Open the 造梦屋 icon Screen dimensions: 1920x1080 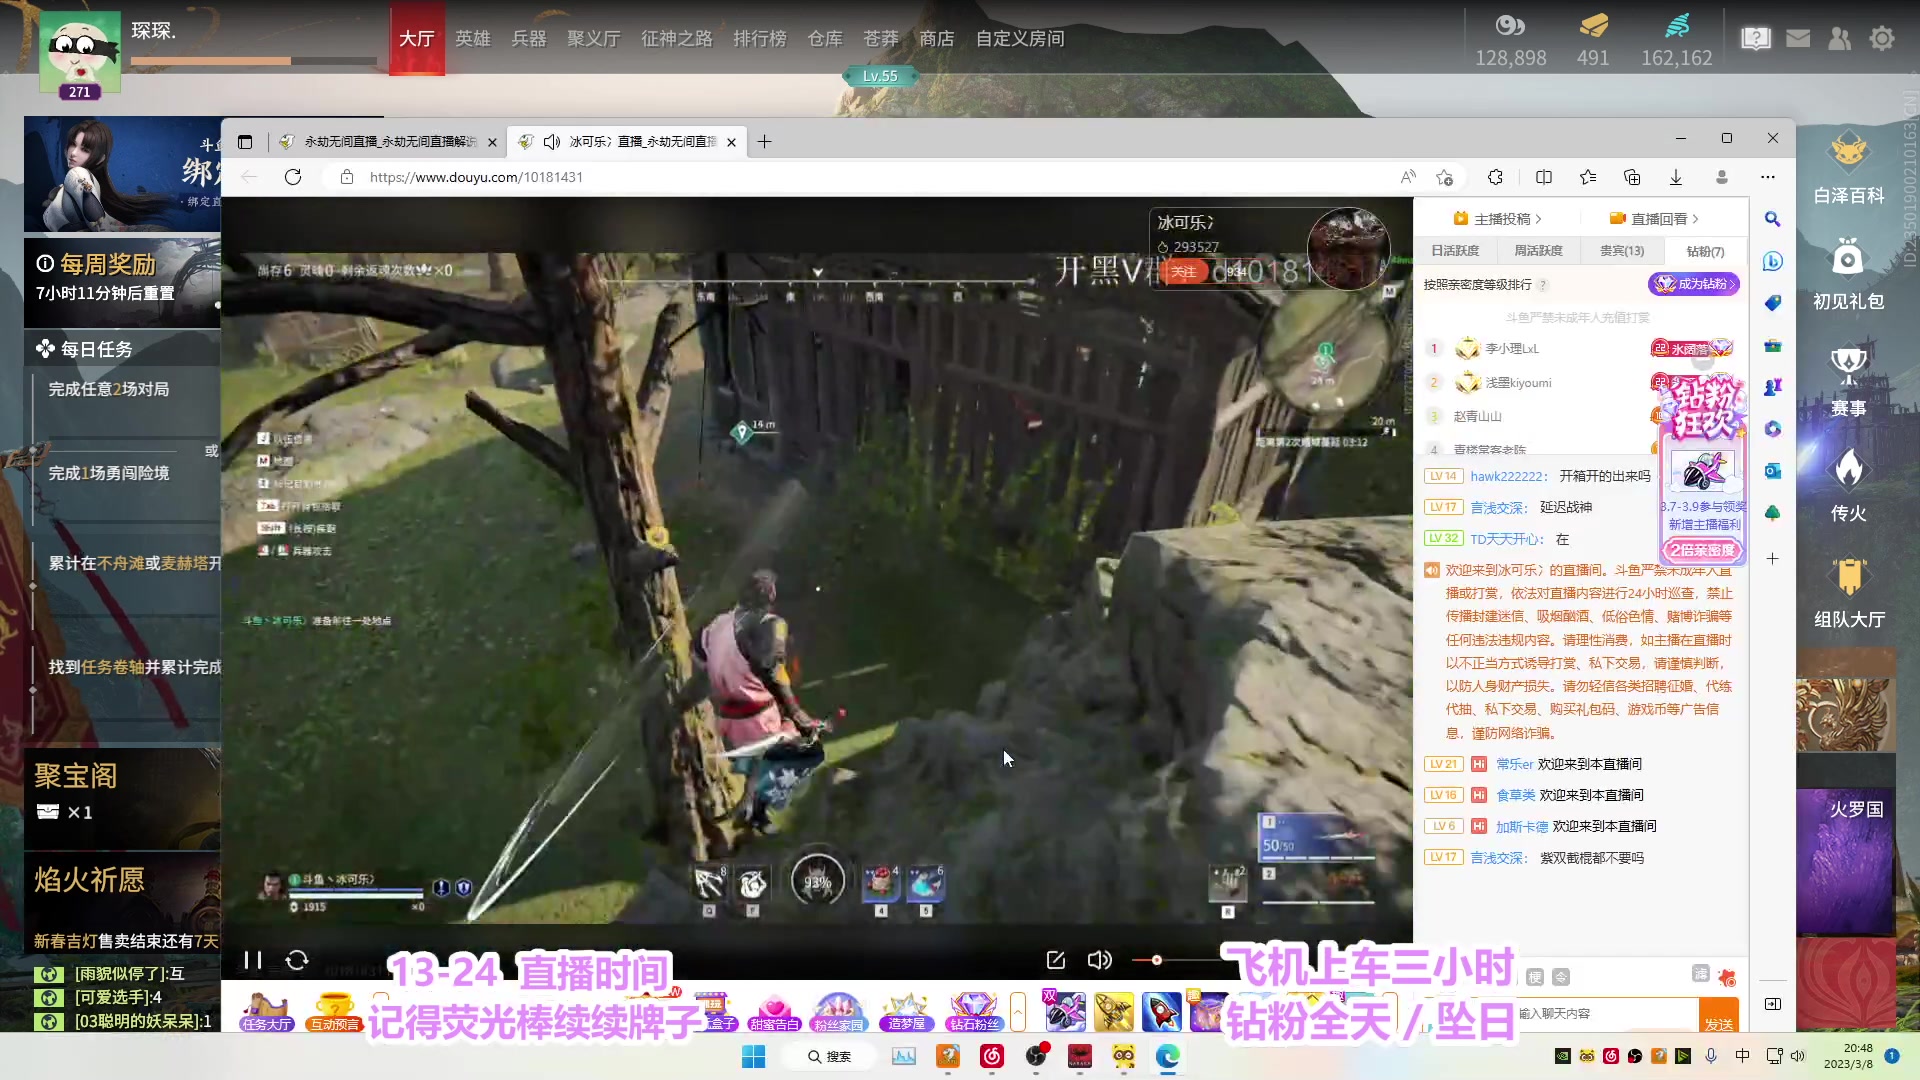click(907, 1012)
